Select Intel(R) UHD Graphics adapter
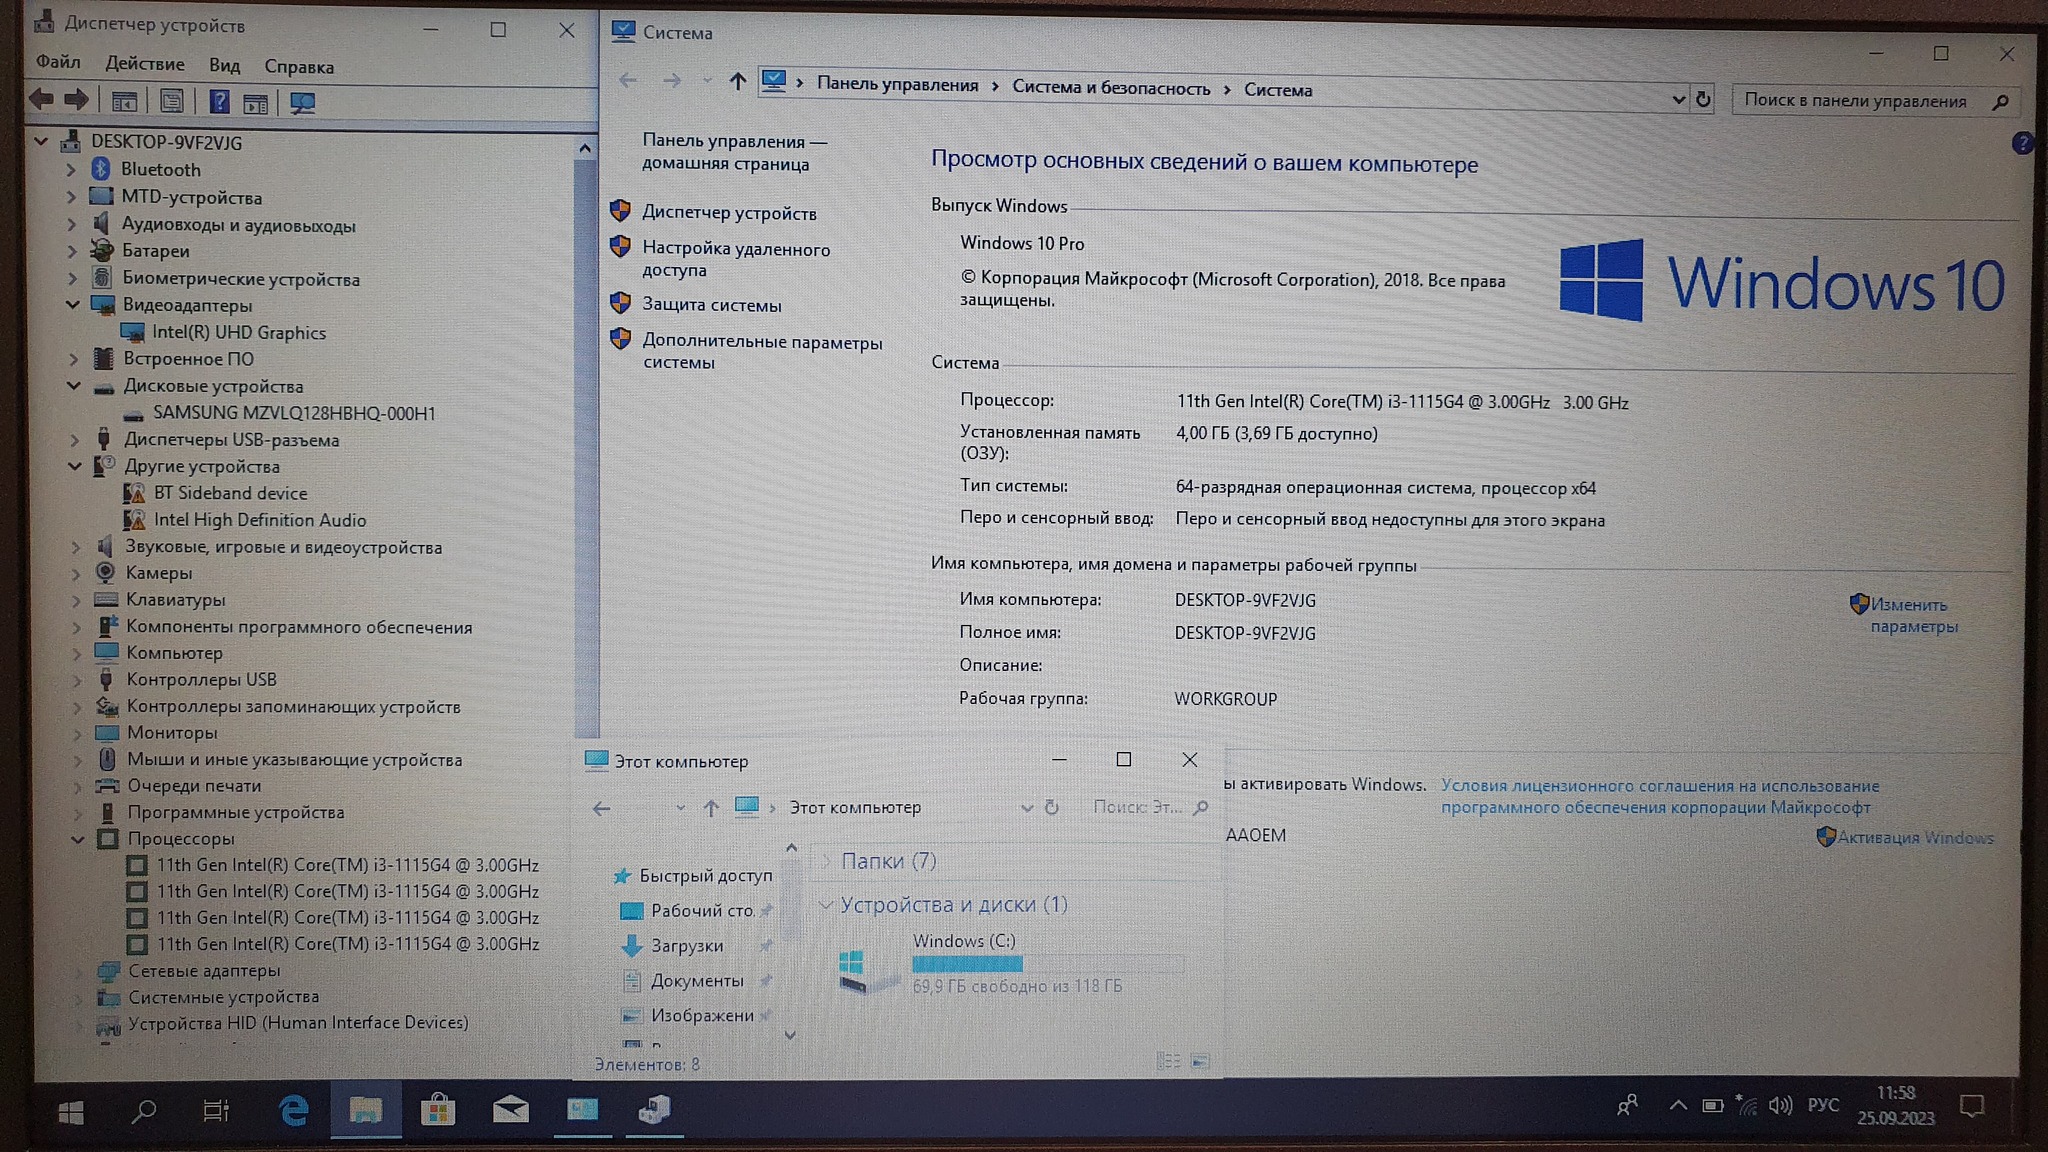 [x=239, y=333]
